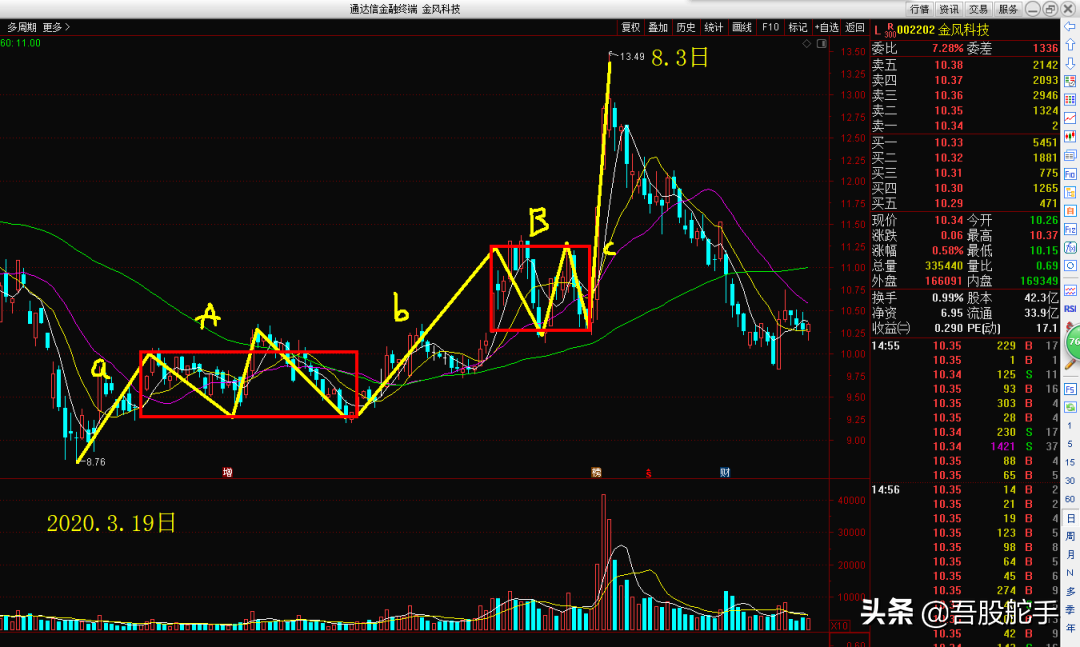Click the up arrow icon in right sidebar
Viewport: 1080px width, 647px height.
point(1070,45)
